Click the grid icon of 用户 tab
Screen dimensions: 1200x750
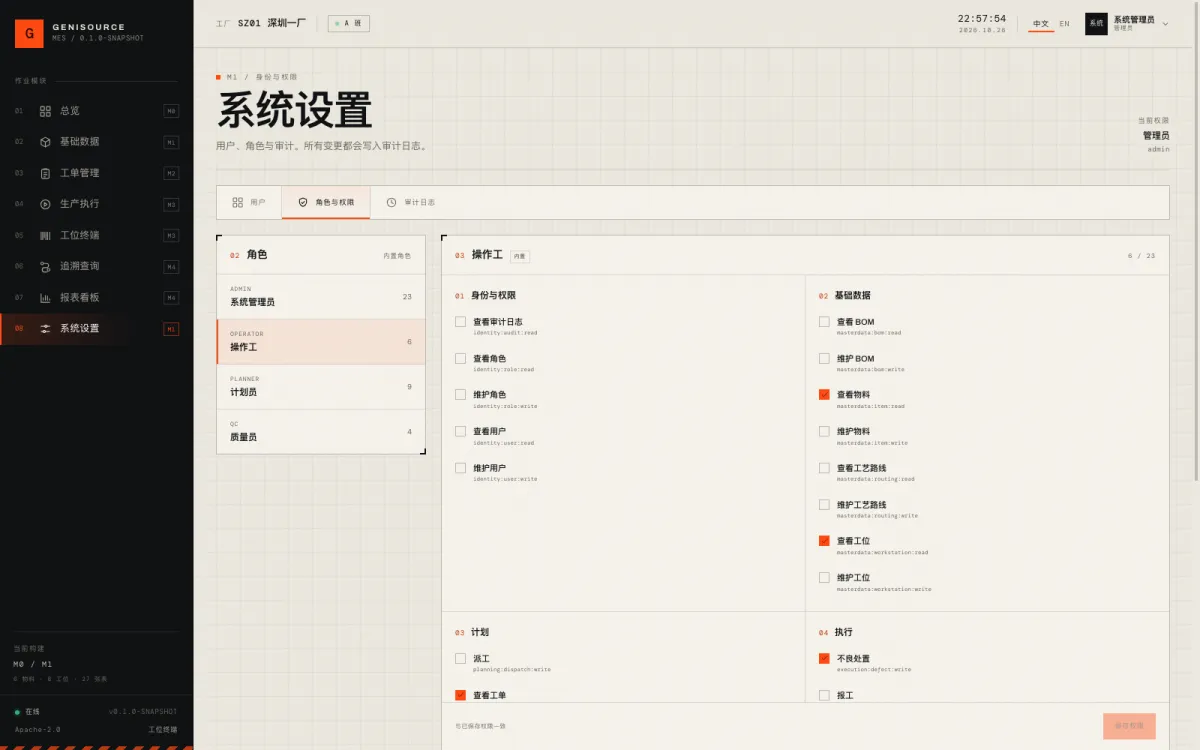tap(238, 202)
